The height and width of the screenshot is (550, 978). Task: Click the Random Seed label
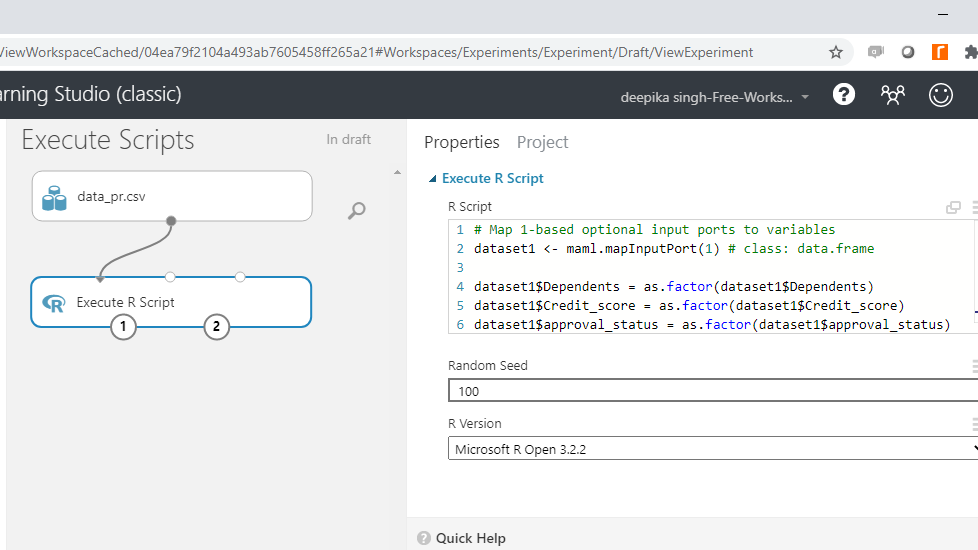click(x=488, y=365)
